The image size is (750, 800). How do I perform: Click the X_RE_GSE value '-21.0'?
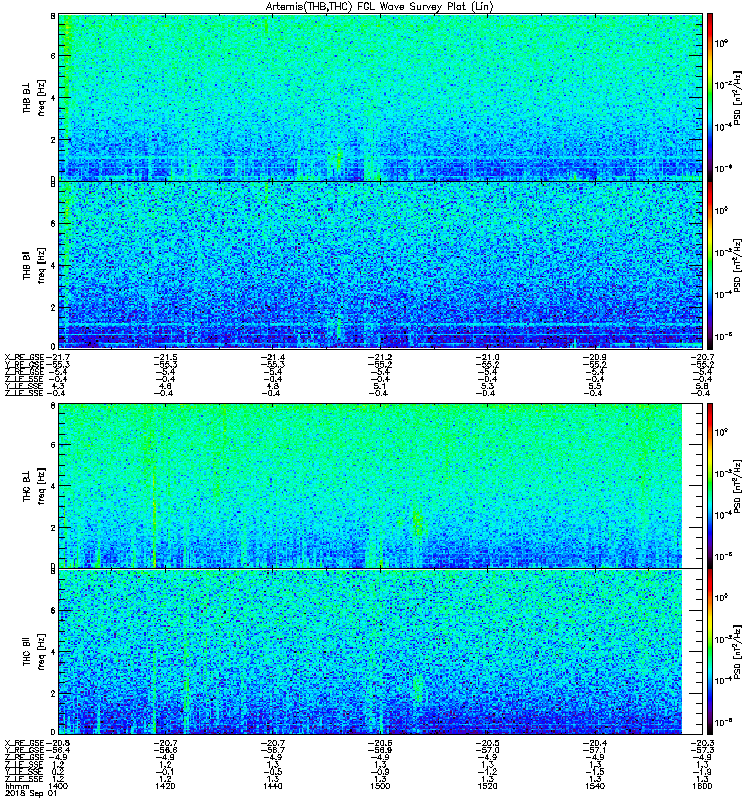[x=487, y=357]
